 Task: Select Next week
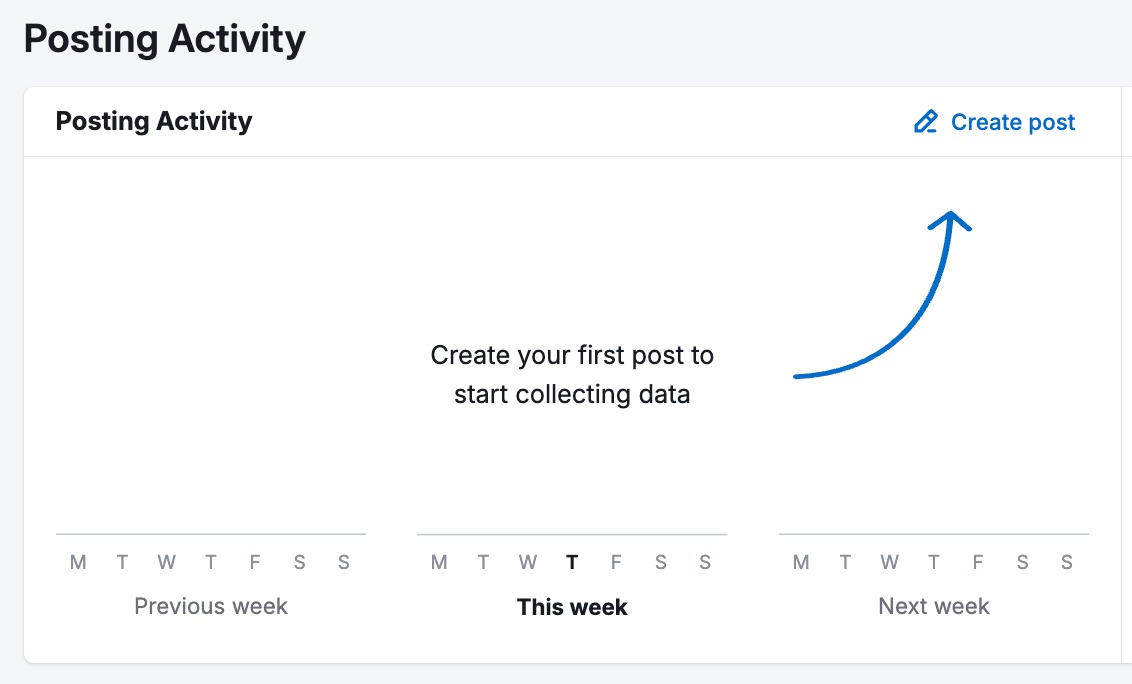pyautogui.click(x=933, y=605)
